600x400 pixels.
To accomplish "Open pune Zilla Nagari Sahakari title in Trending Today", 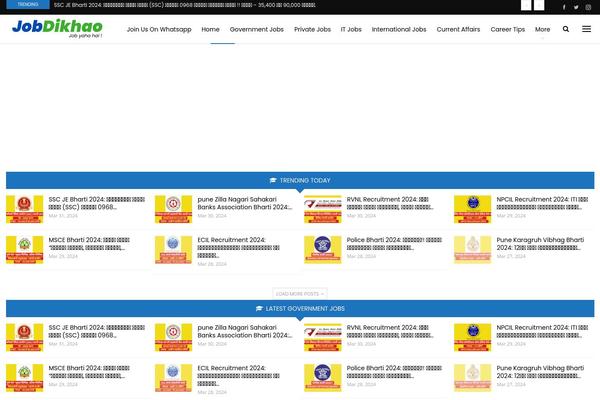I will (245, 203).
